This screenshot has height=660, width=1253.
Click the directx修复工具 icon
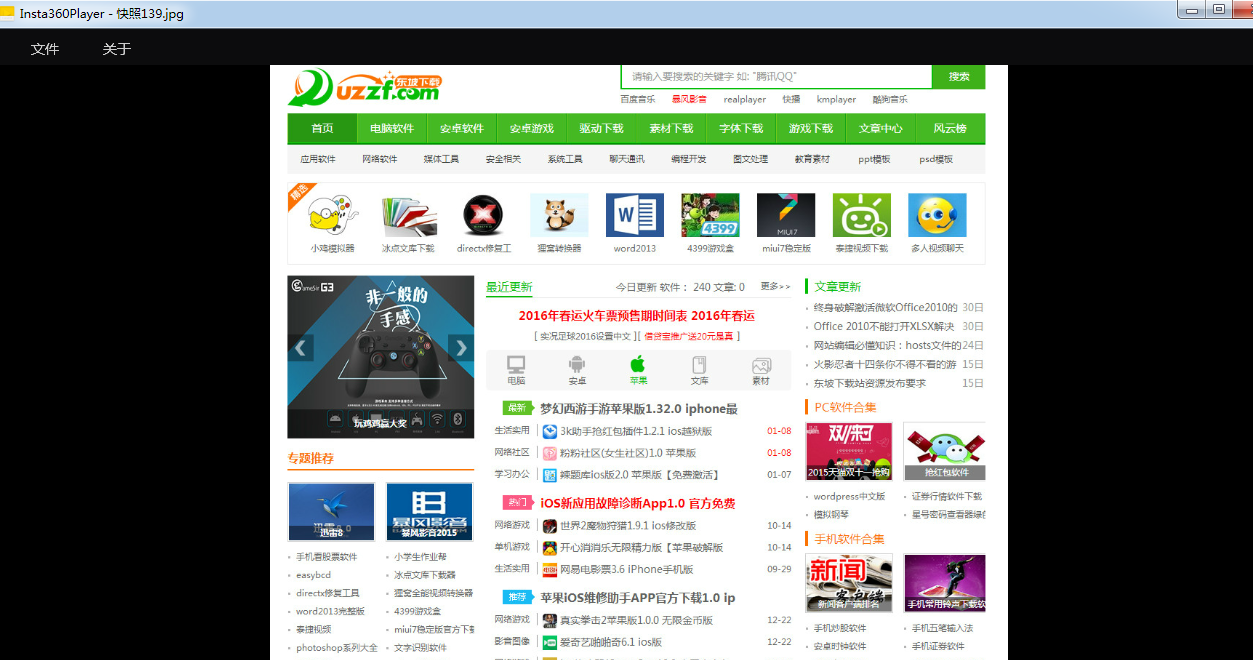click(484, 215)
